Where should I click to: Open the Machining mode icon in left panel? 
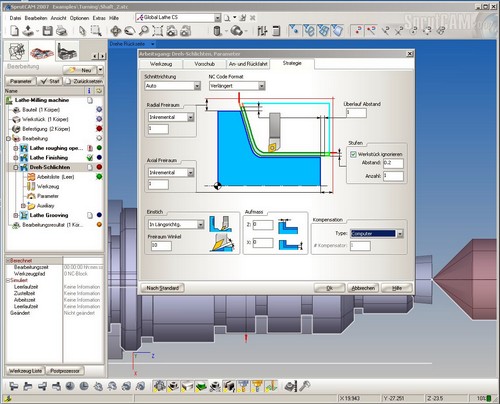(x=42, y=51)
